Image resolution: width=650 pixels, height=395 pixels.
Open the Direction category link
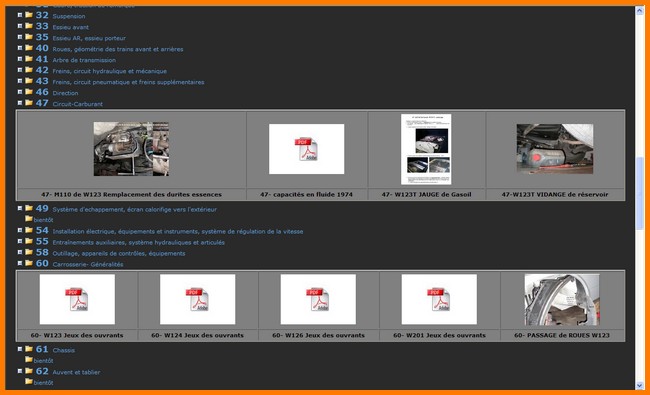pyautogui.click(x=65, y=93)
